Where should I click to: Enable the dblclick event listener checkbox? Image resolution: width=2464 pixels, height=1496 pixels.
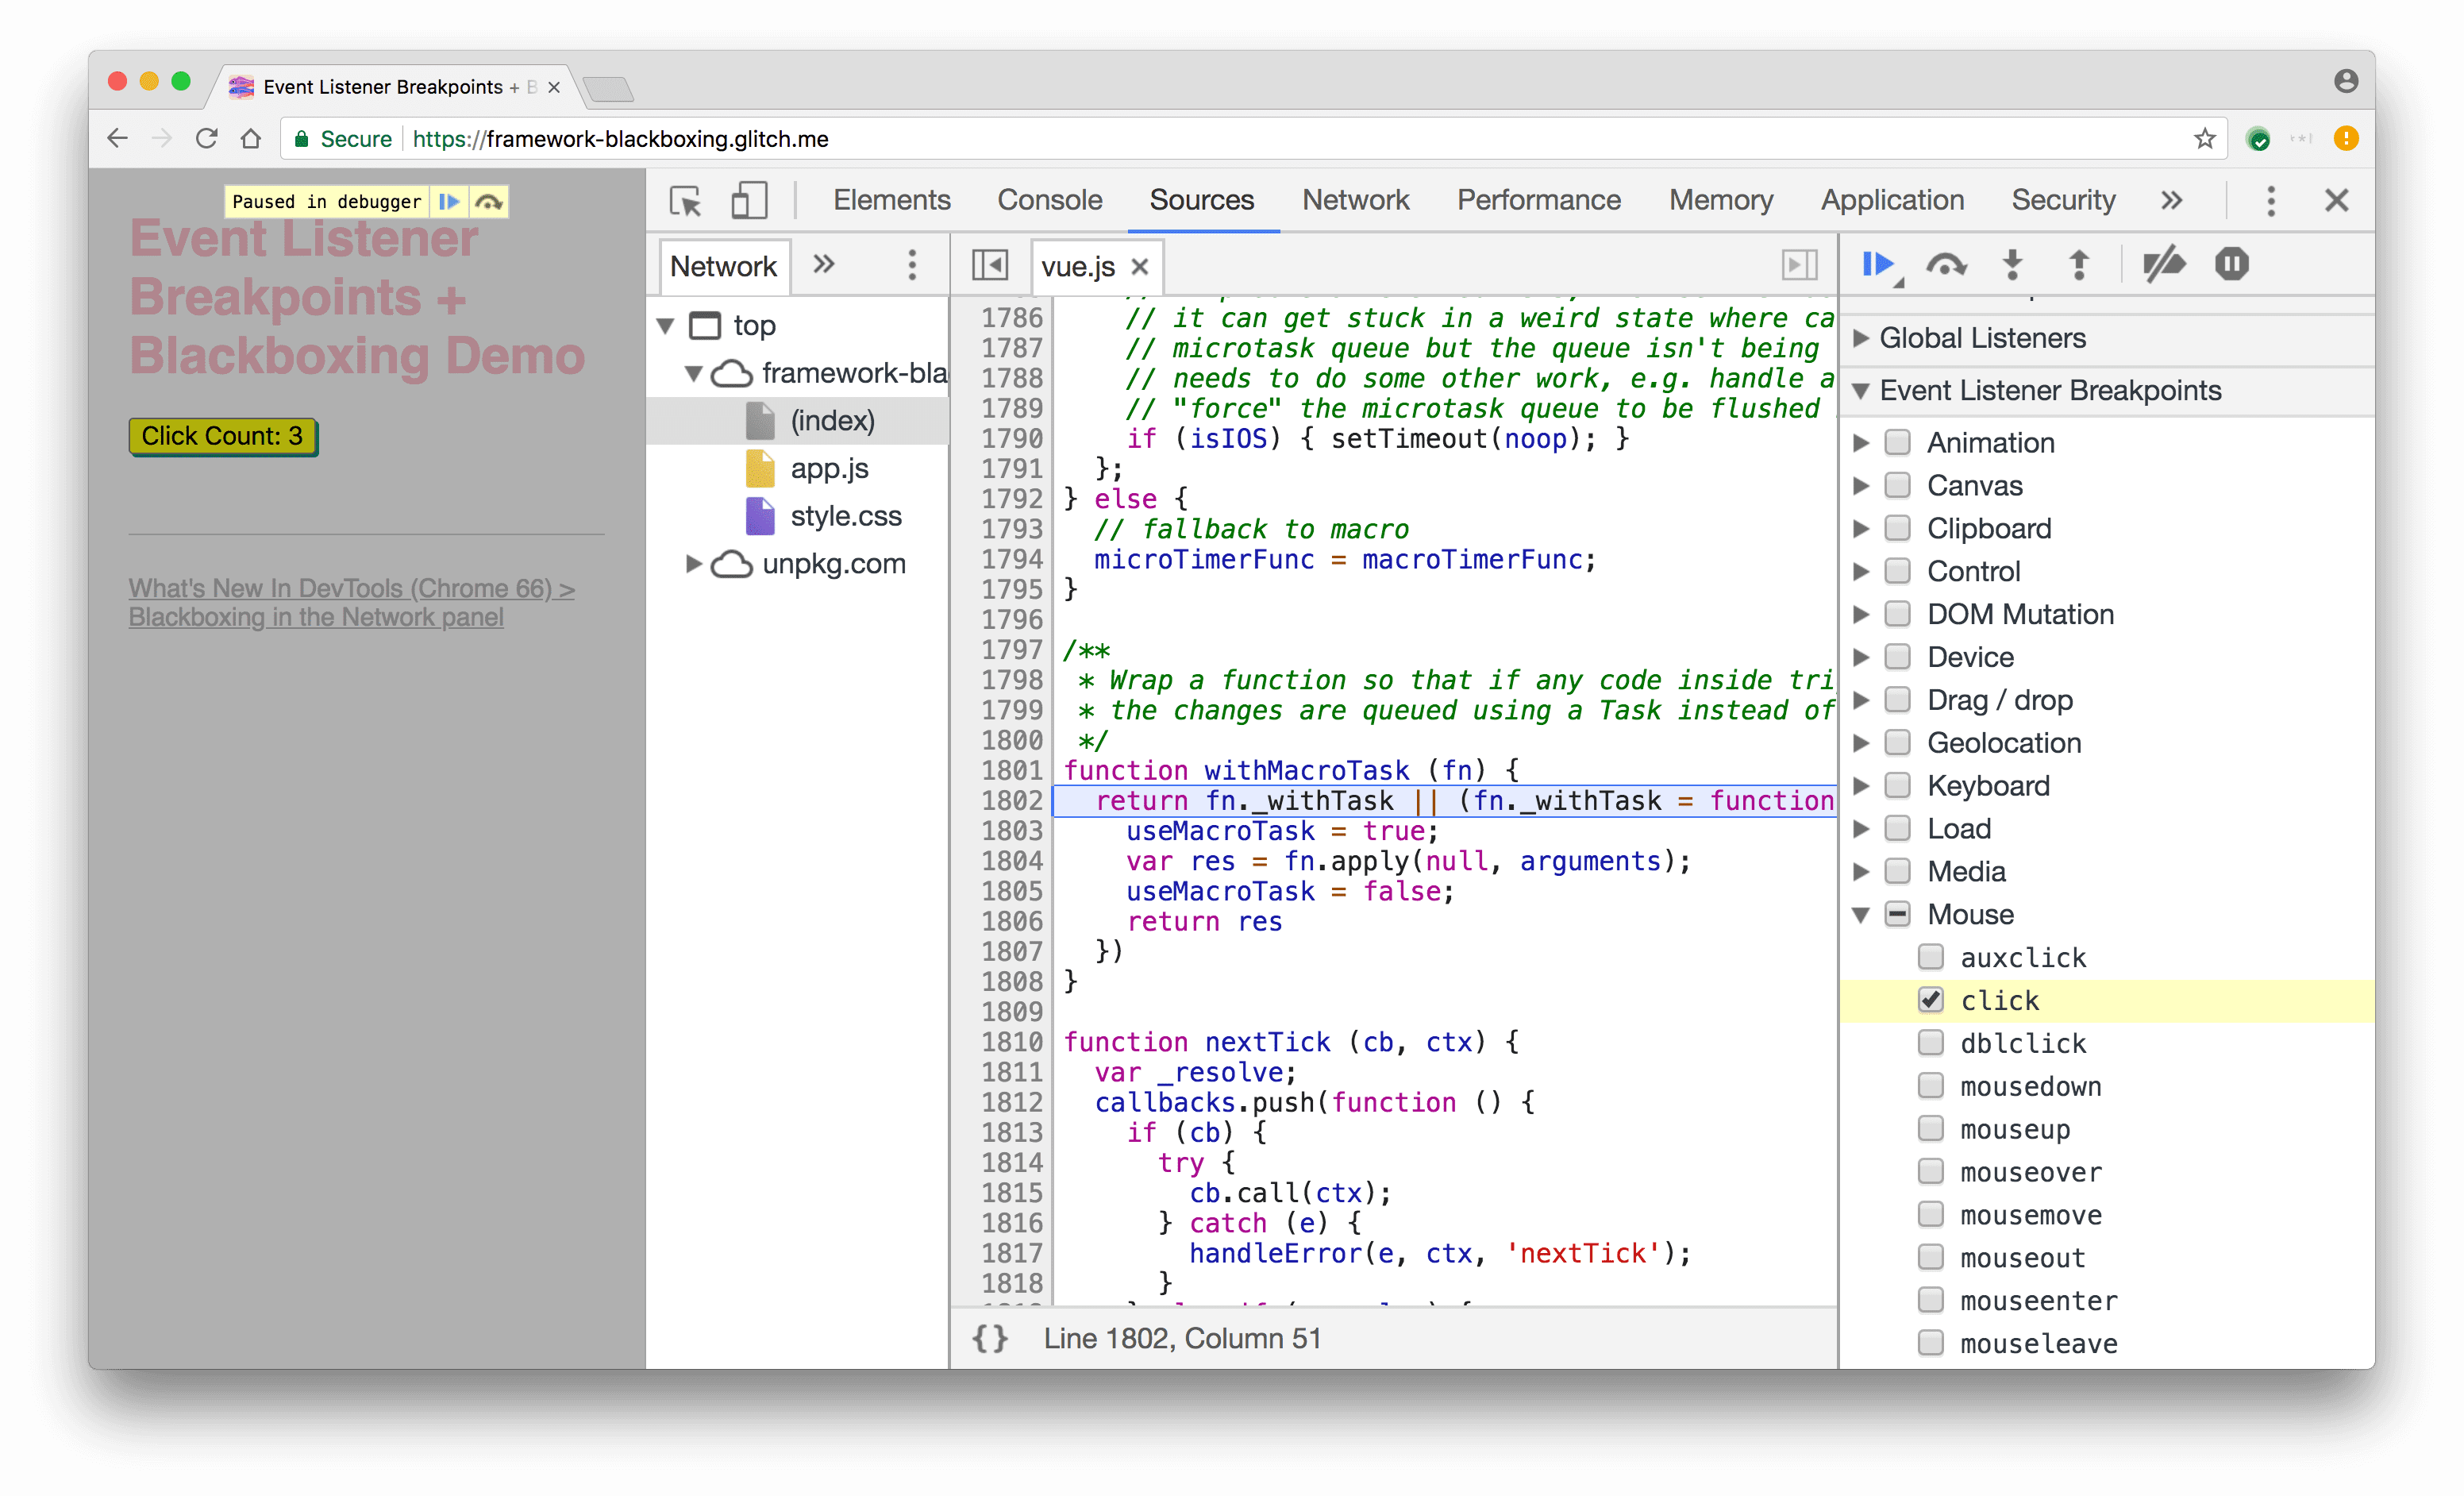coord(1929,1042)
